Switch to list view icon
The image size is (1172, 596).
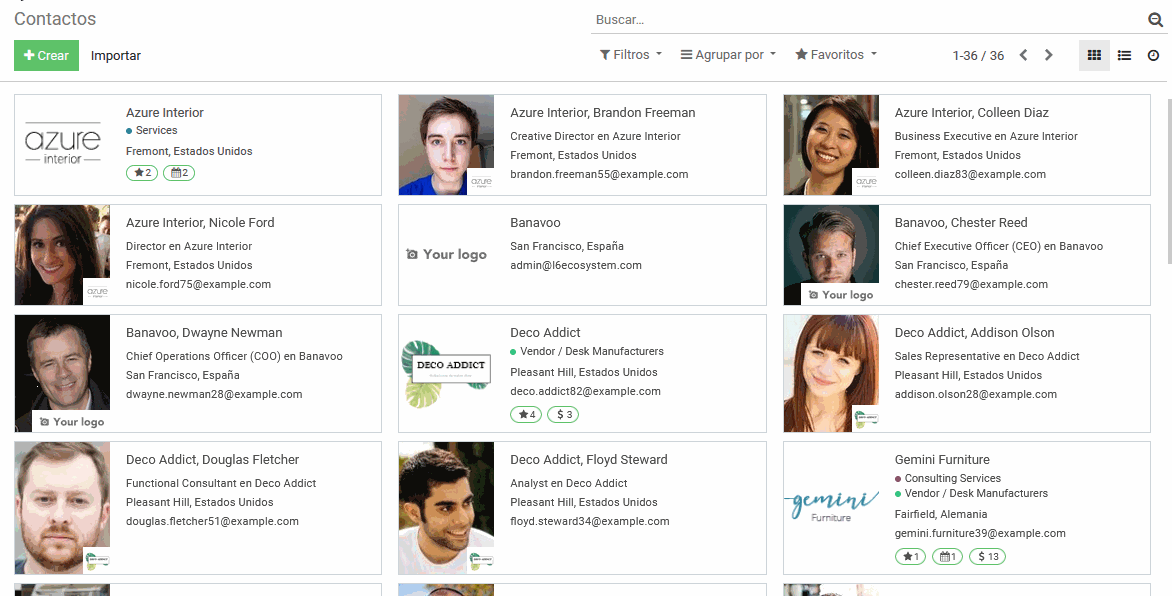click(1124, 55)
